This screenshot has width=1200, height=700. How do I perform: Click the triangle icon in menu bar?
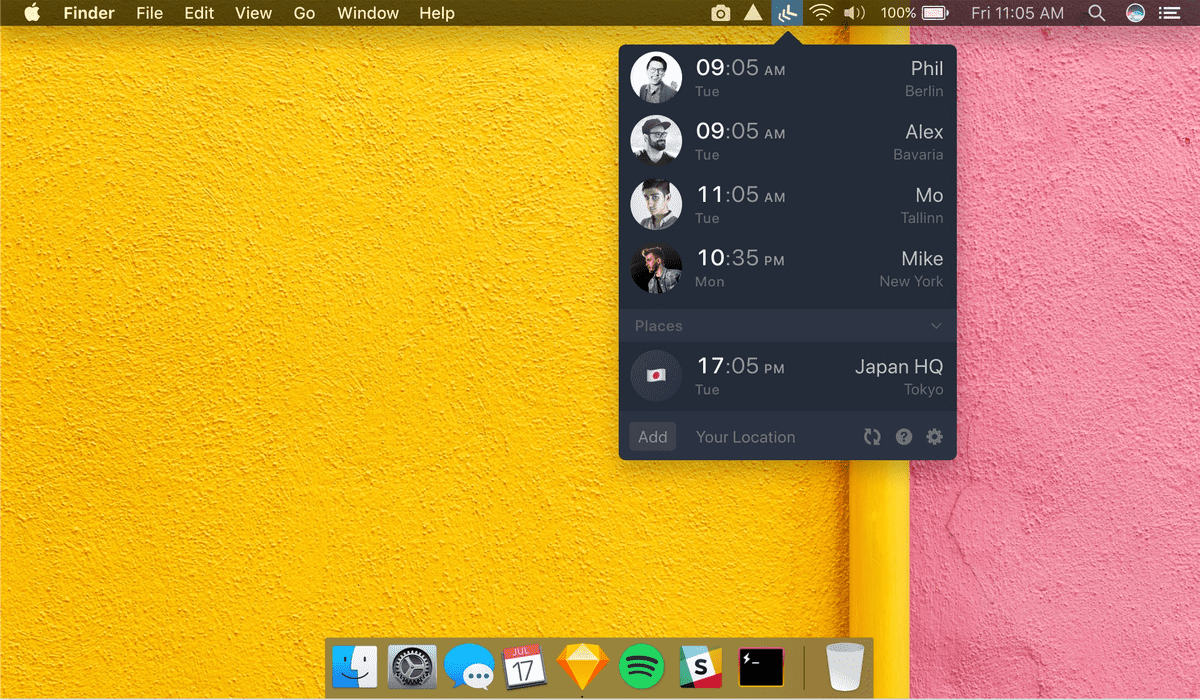[x=753, y=13]
